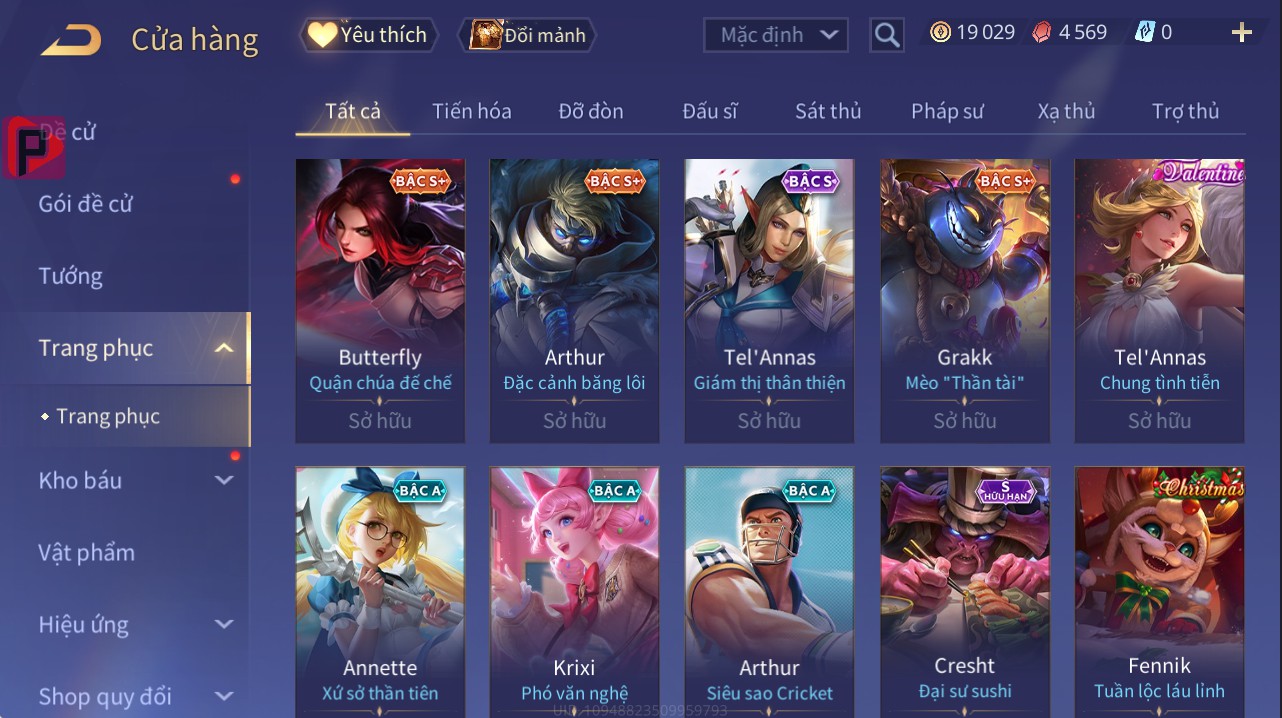Select the Pháp sư category tab
1282x718 pixels.
click(x=947, y=111)
